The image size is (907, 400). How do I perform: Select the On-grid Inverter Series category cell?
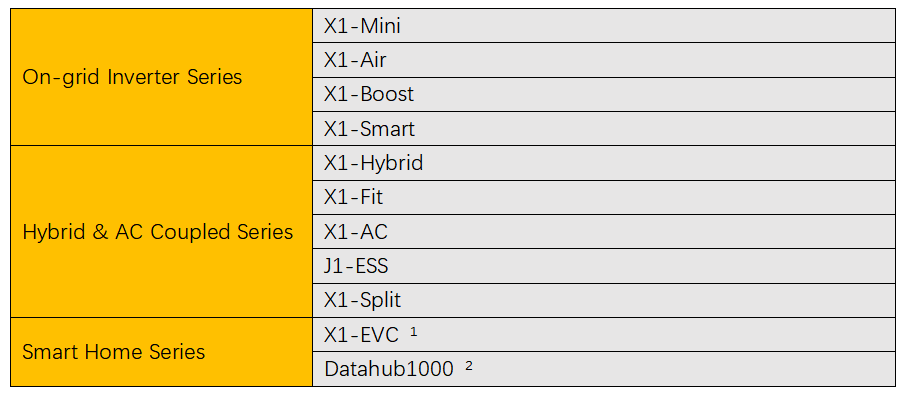click(161, 77)
